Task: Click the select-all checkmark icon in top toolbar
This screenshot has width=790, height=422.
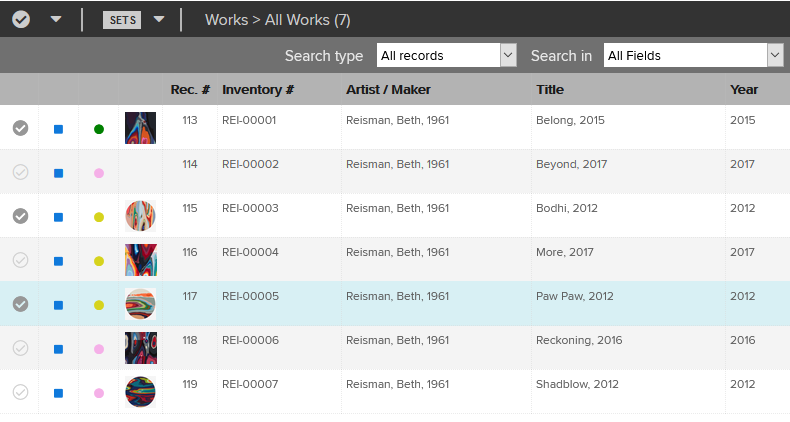Action: tap(21, 19)
